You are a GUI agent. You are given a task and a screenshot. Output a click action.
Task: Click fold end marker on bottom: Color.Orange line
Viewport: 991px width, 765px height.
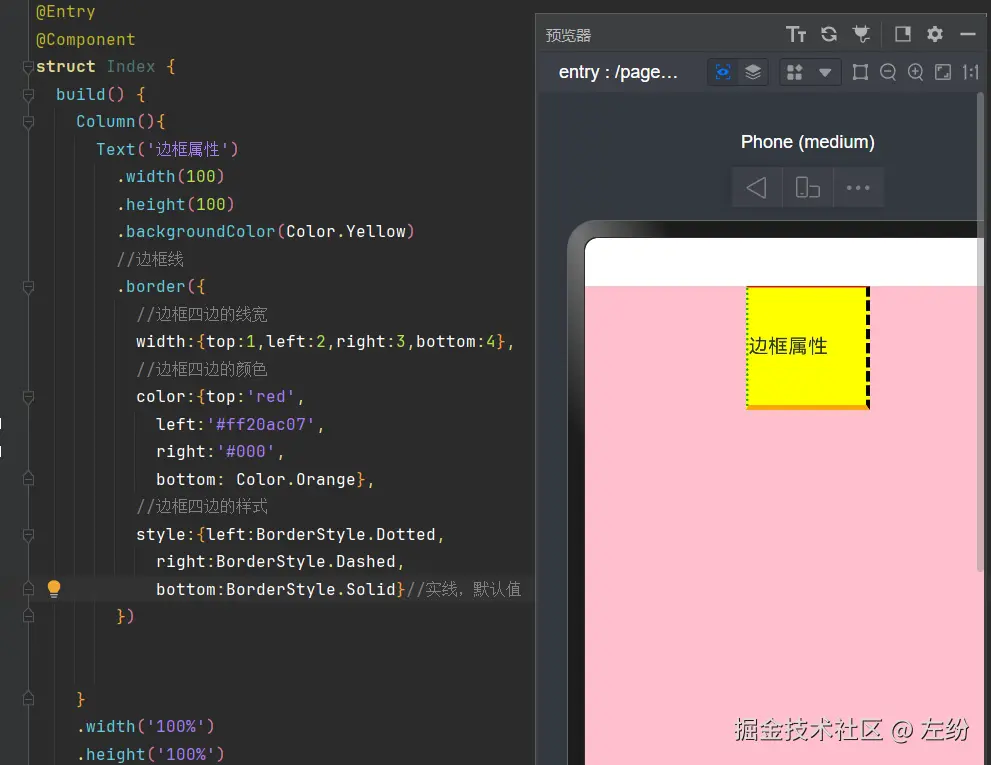28,479
